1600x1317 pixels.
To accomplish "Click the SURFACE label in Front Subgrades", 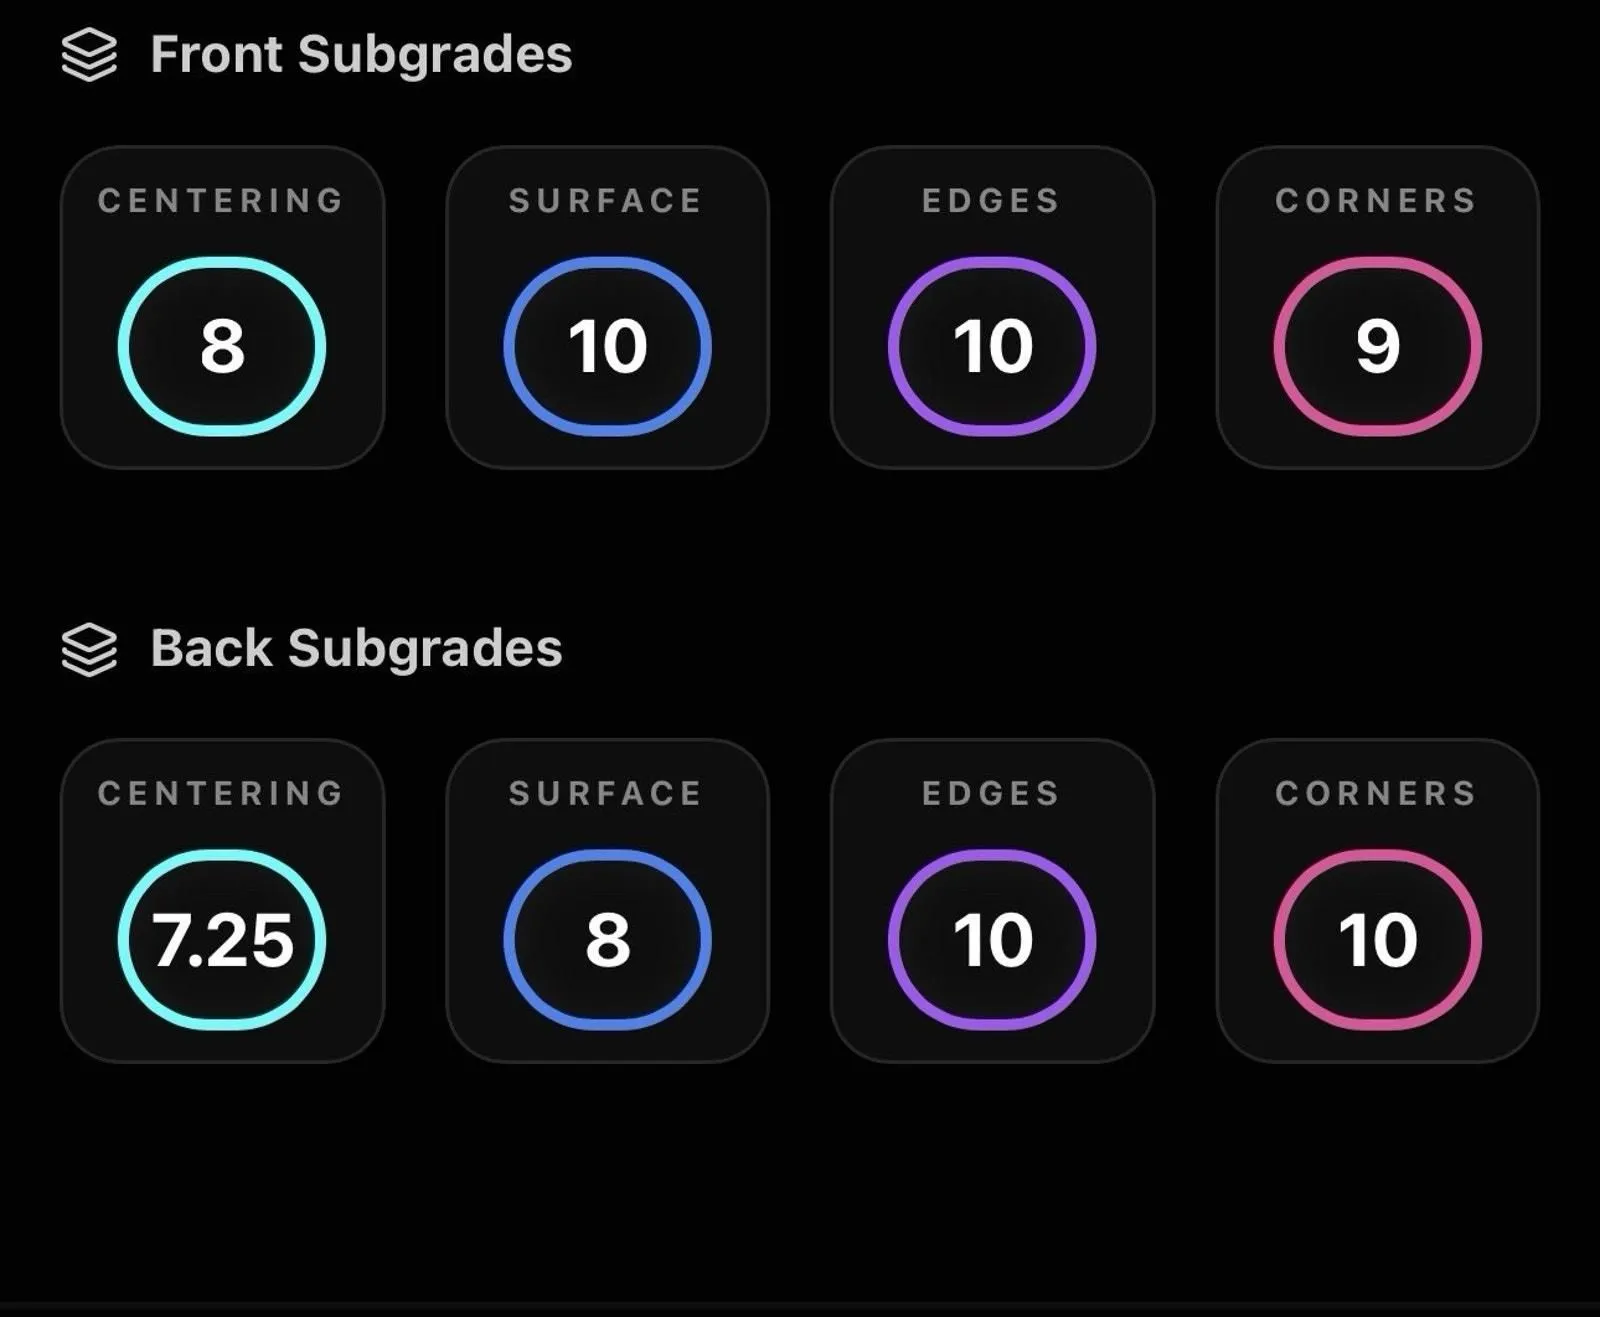I will pos(606,200).
